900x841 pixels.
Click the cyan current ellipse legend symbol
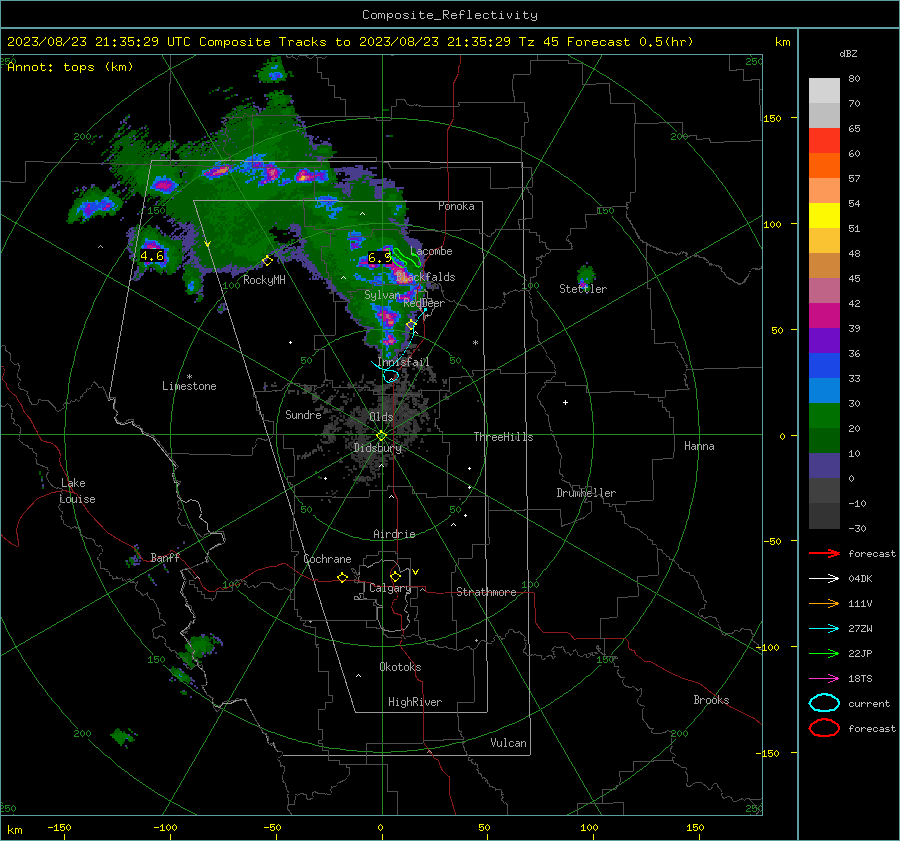[824, 703]
